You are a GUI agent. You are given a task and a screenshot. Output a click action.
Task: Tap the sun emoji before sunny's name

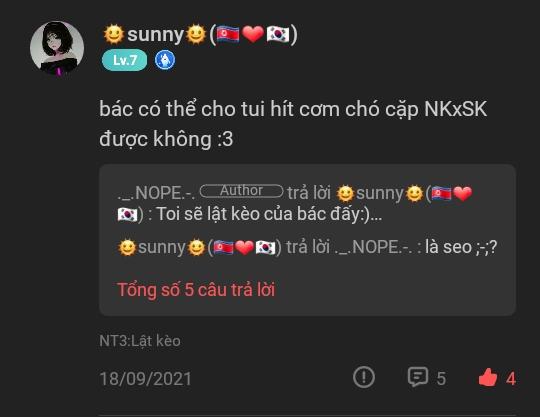pos(114,34)
